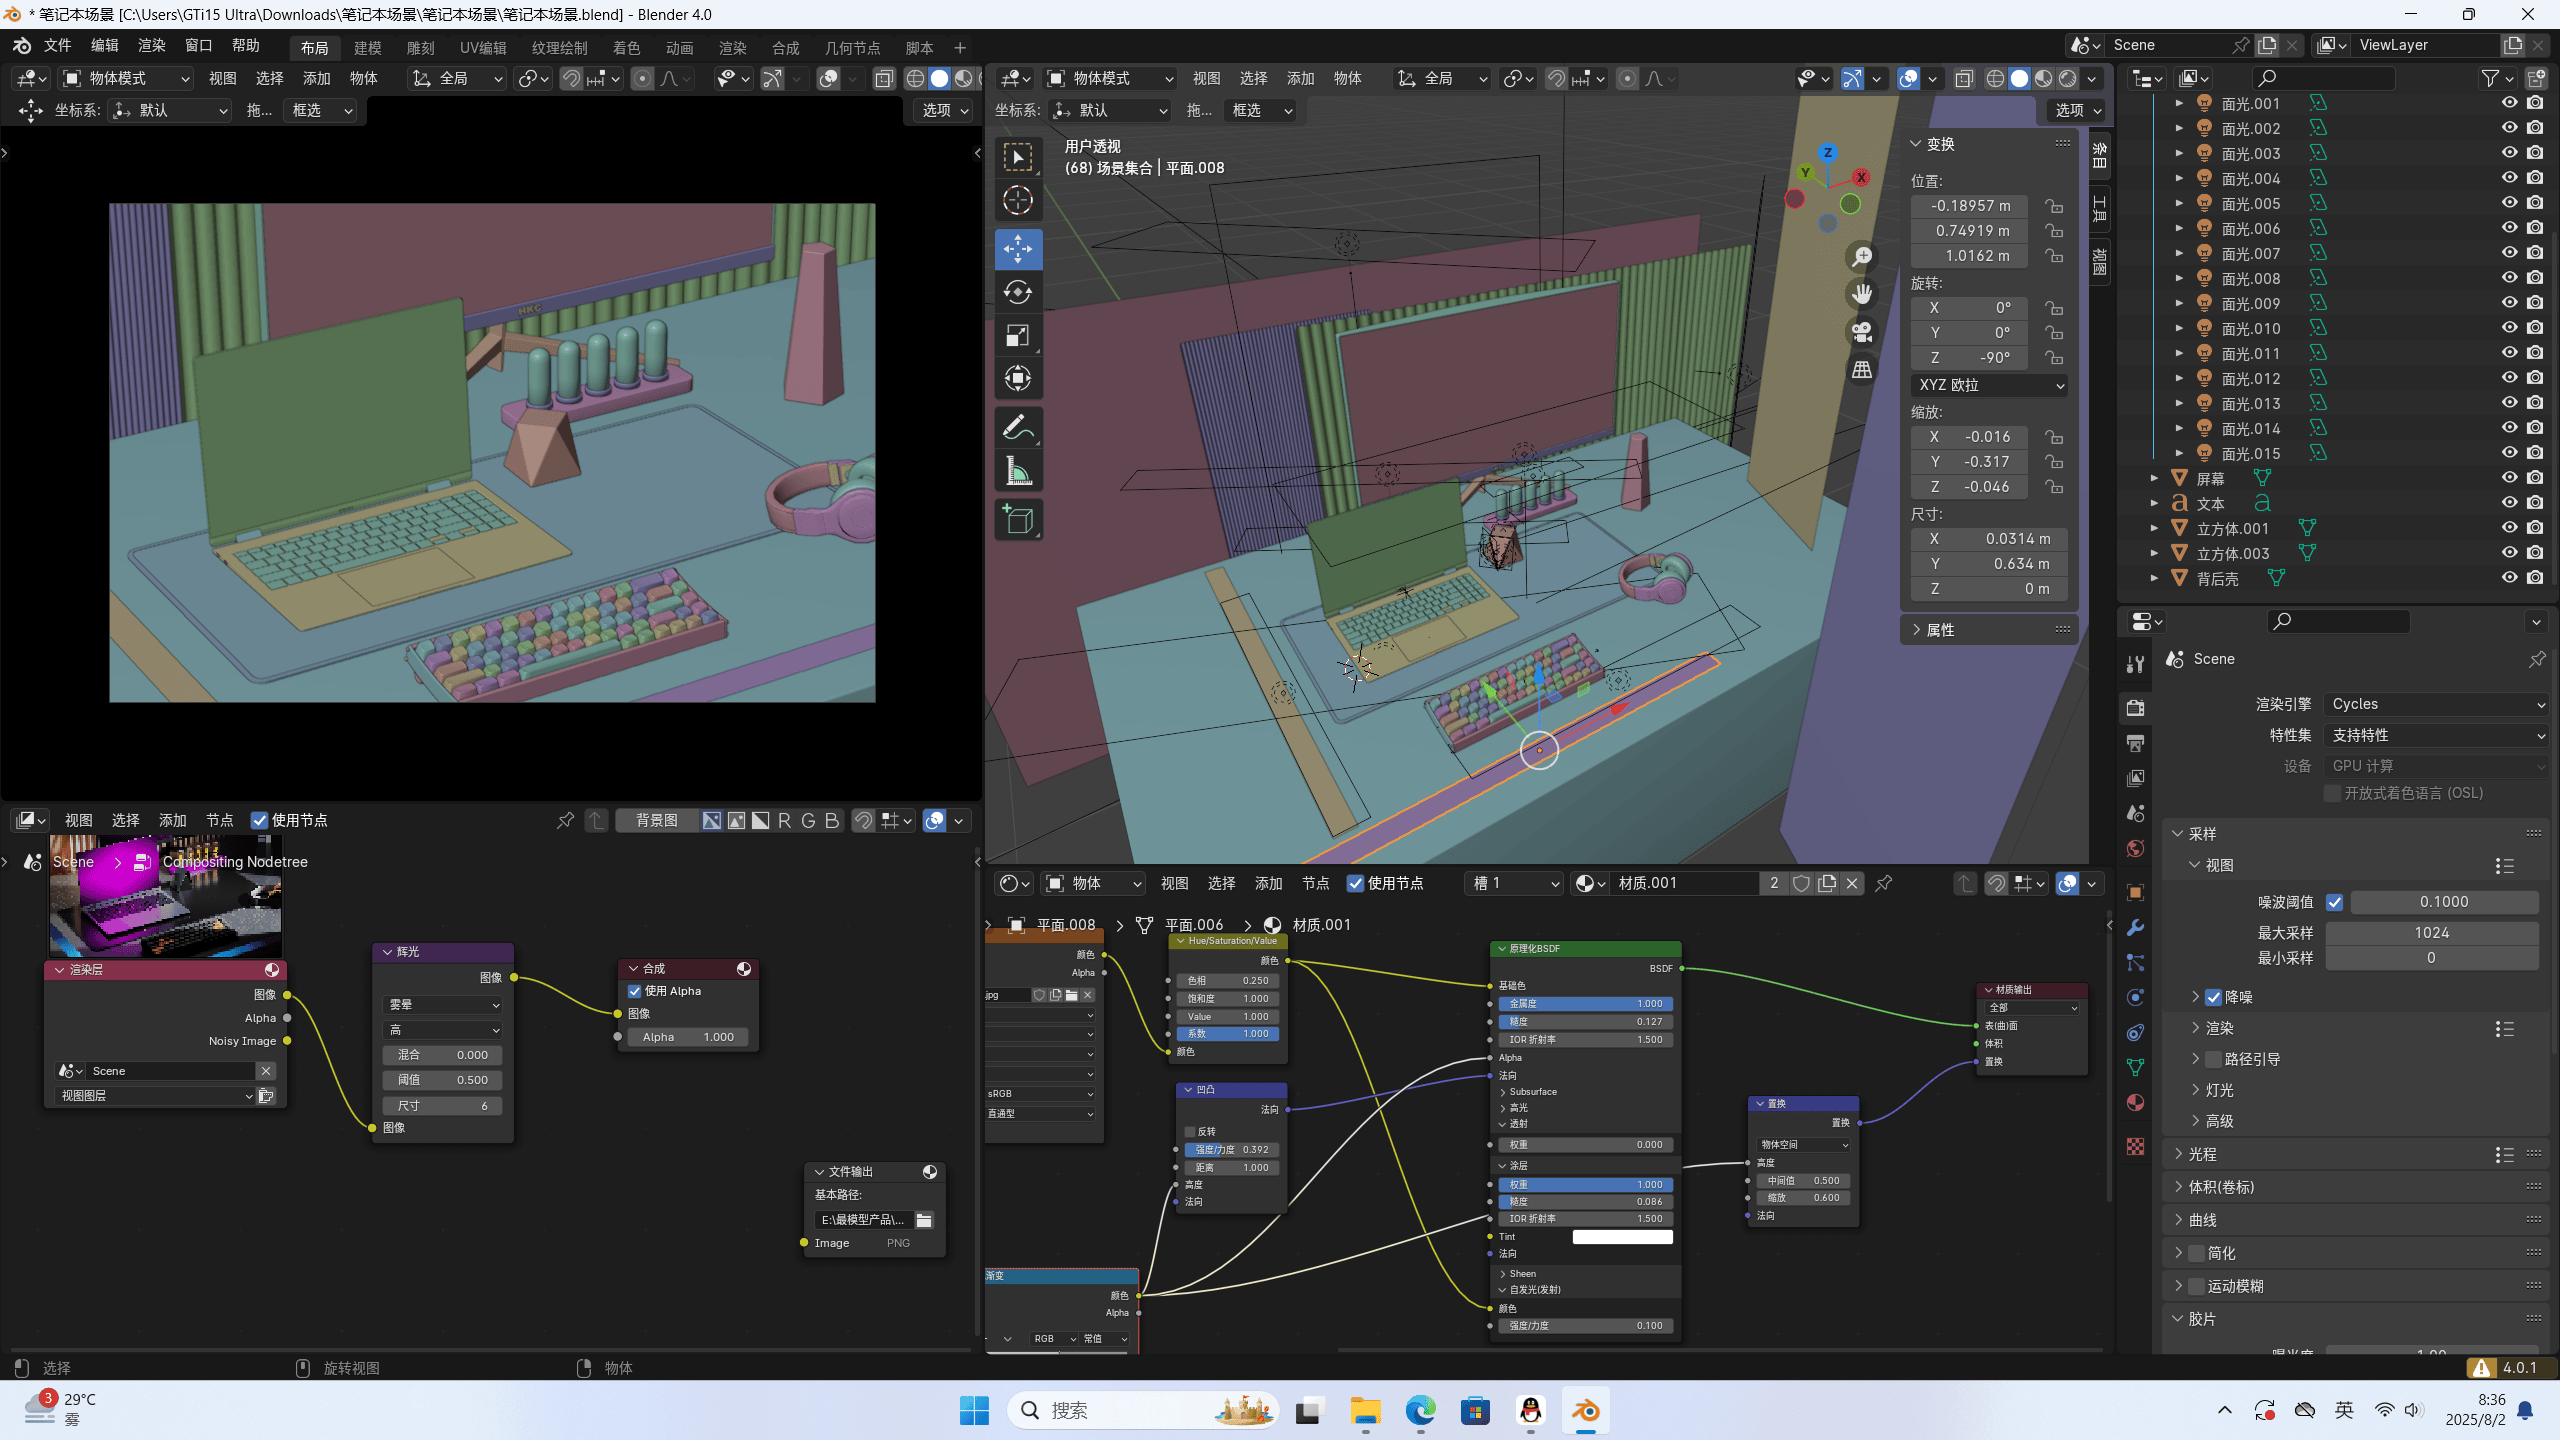Select the Rotate tool in right viewport
This screenshot has height=1440, width=2560.
(1018, 292)
